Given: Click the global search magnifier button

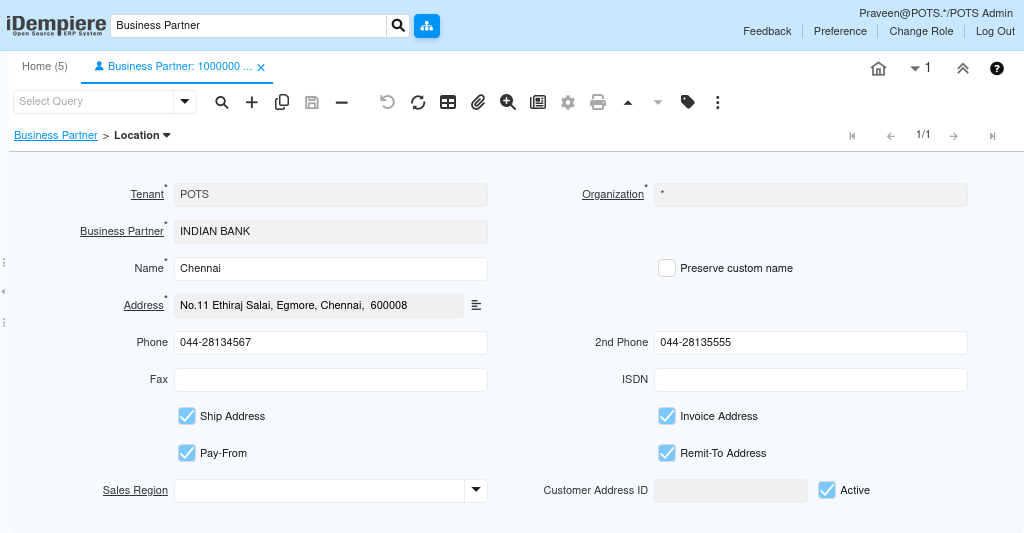Looking at the screenshot, I should pyautogui.click(x=398, y=25).
